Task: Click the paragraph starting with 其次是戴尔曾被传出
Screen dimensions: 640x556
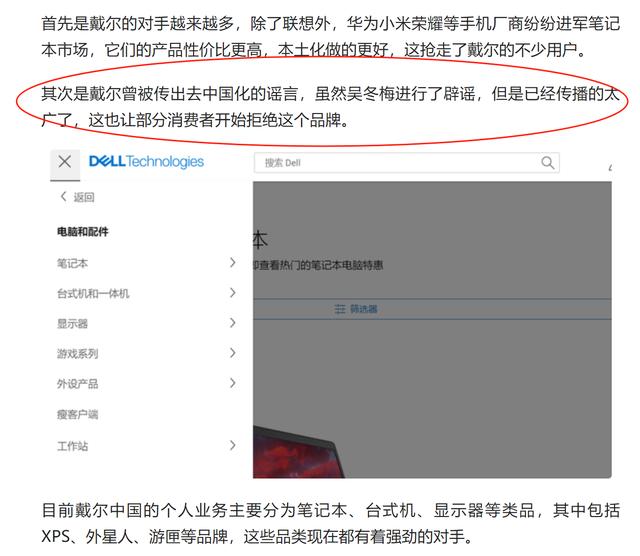Action: 331,107
